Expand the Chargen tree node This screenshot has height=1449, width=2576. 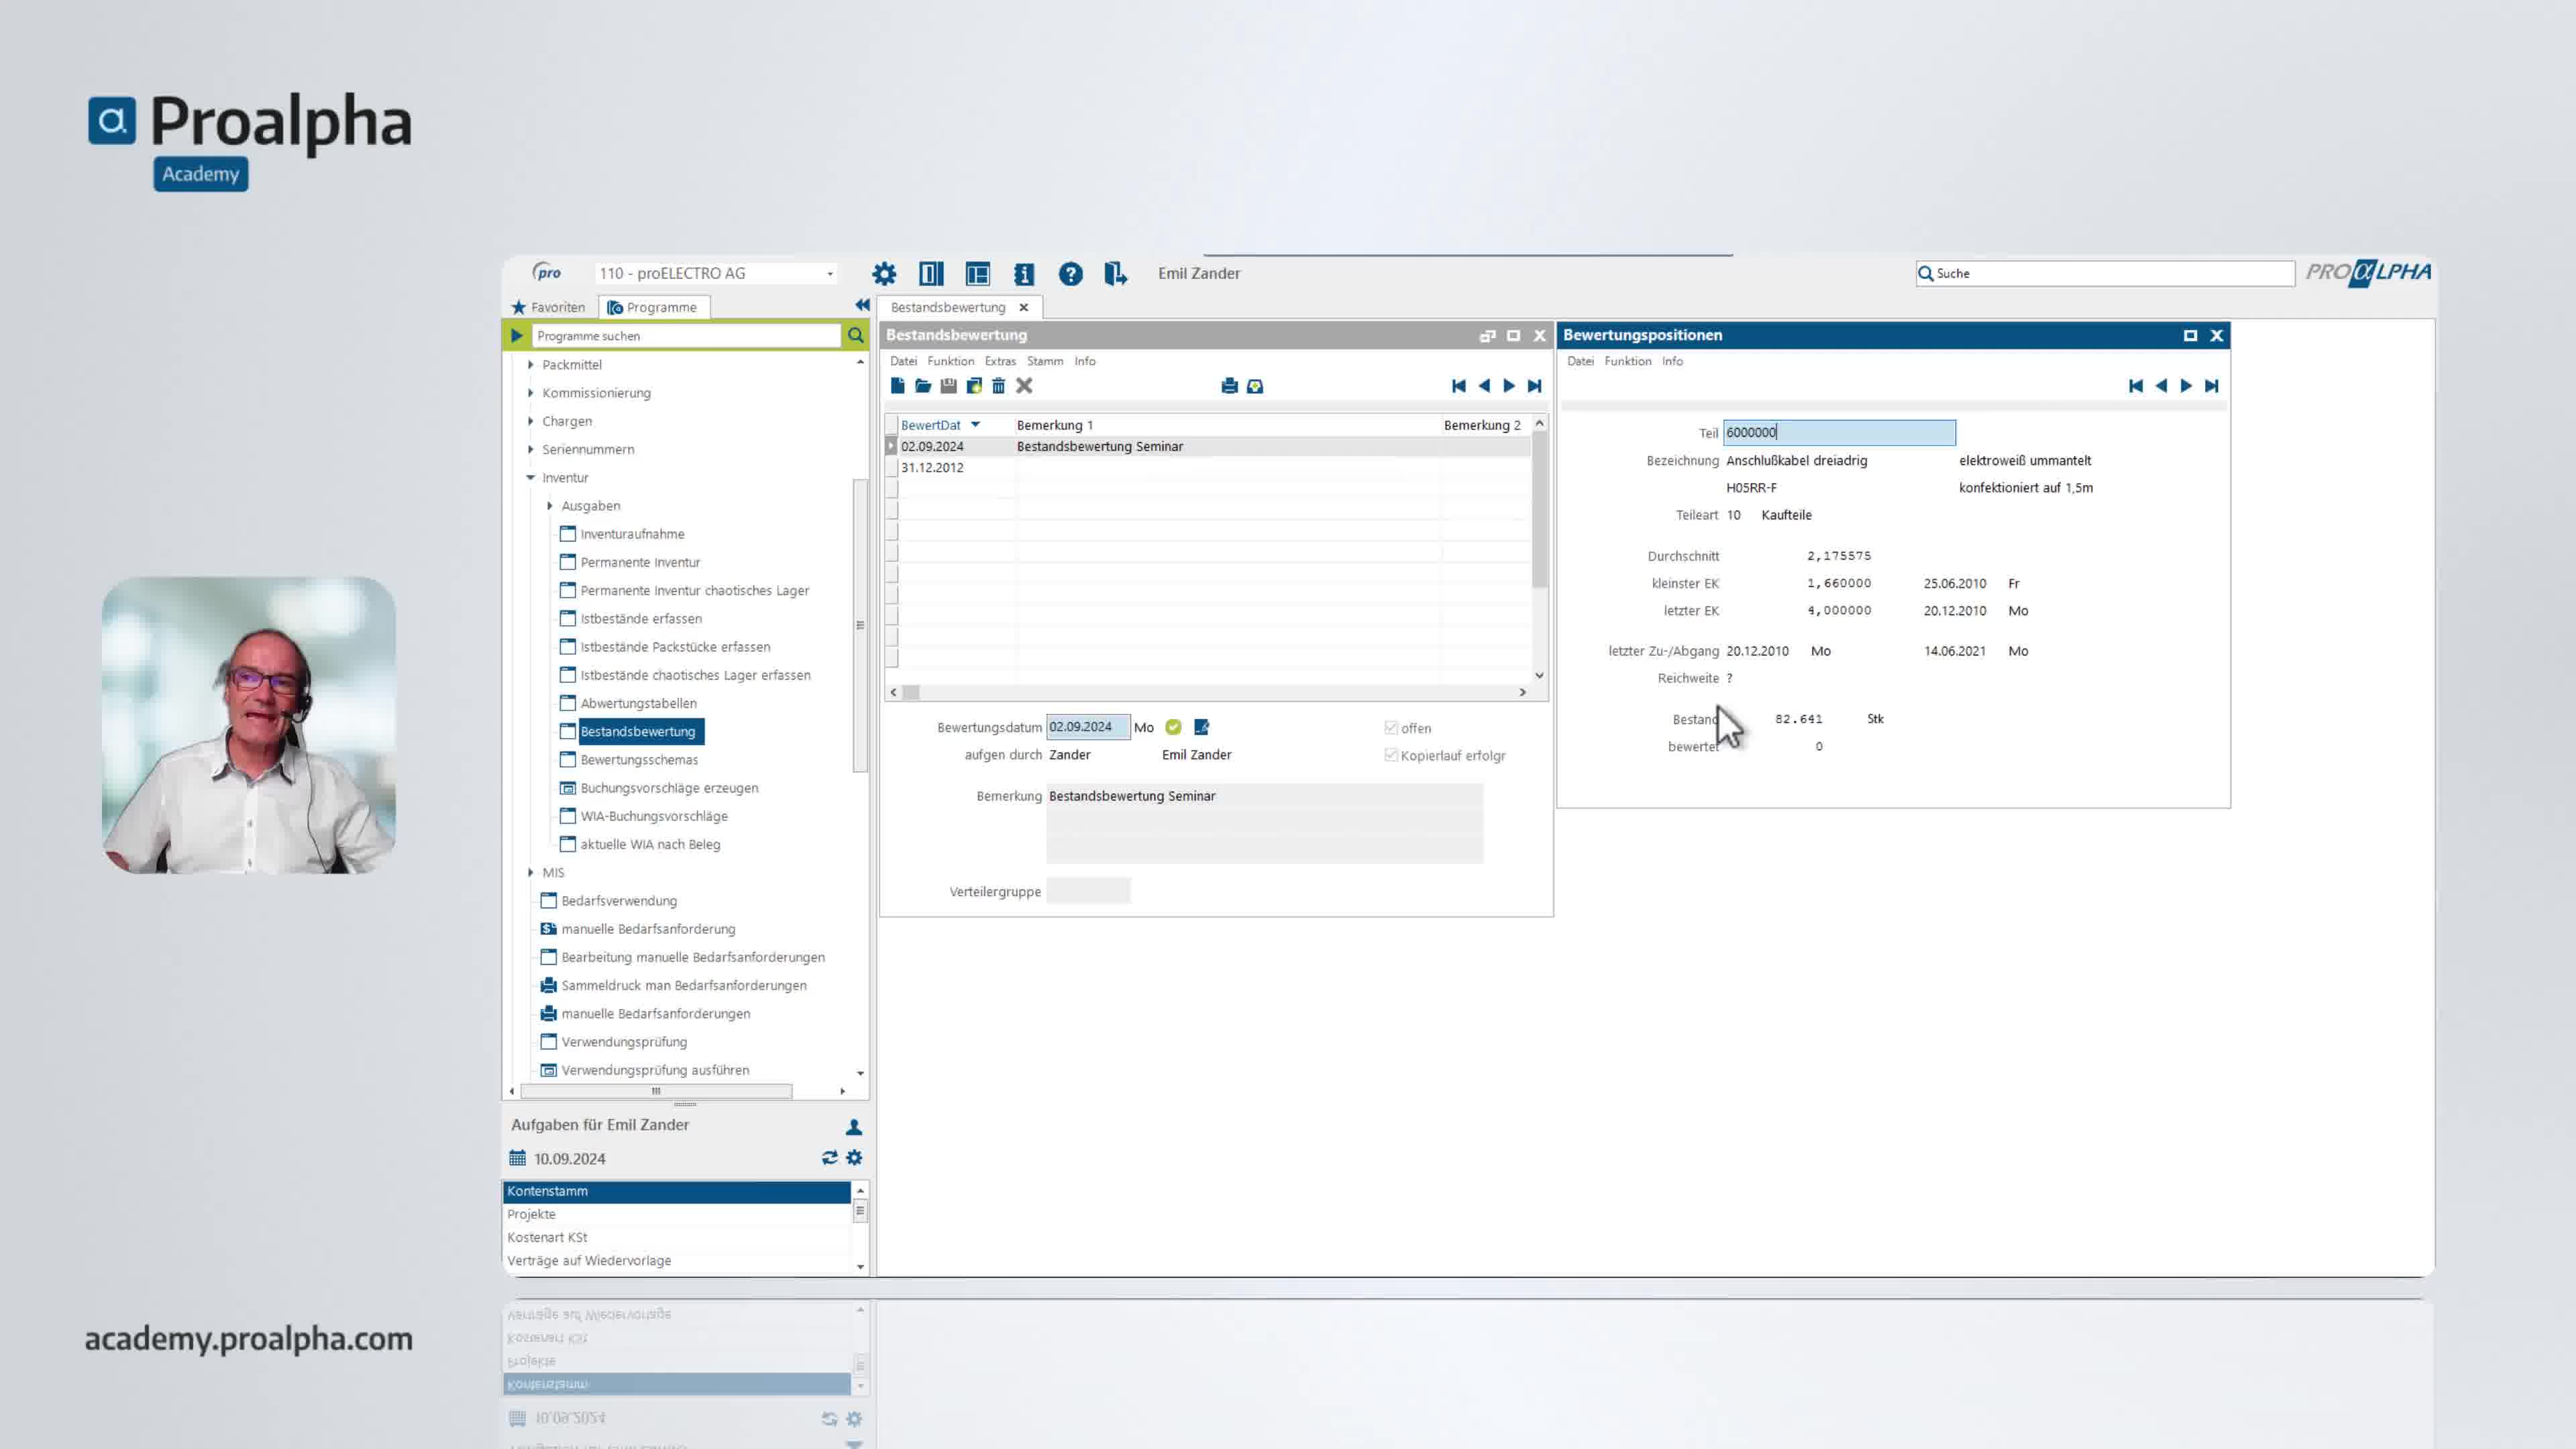[x=531, y=421]
